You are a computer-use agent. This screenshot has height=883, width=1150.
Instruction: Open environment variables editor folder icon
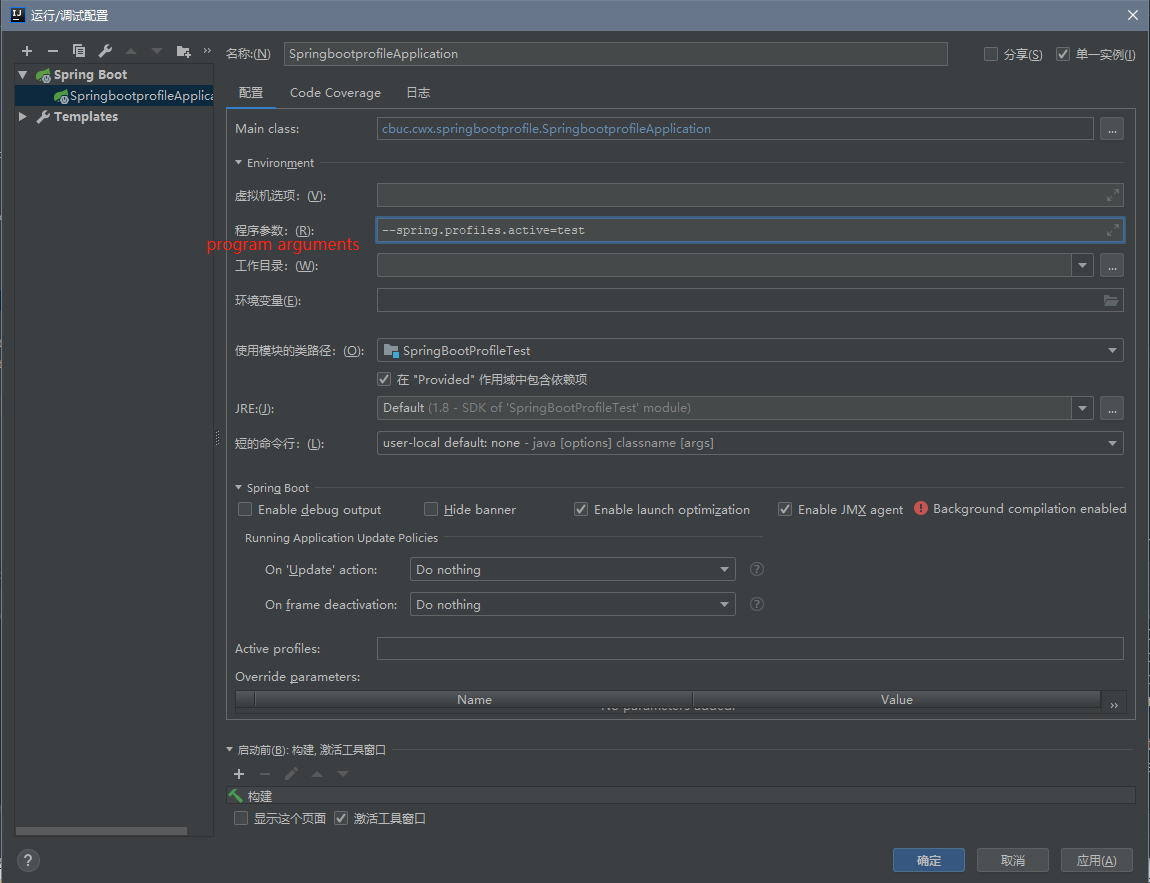(1110, 301)
